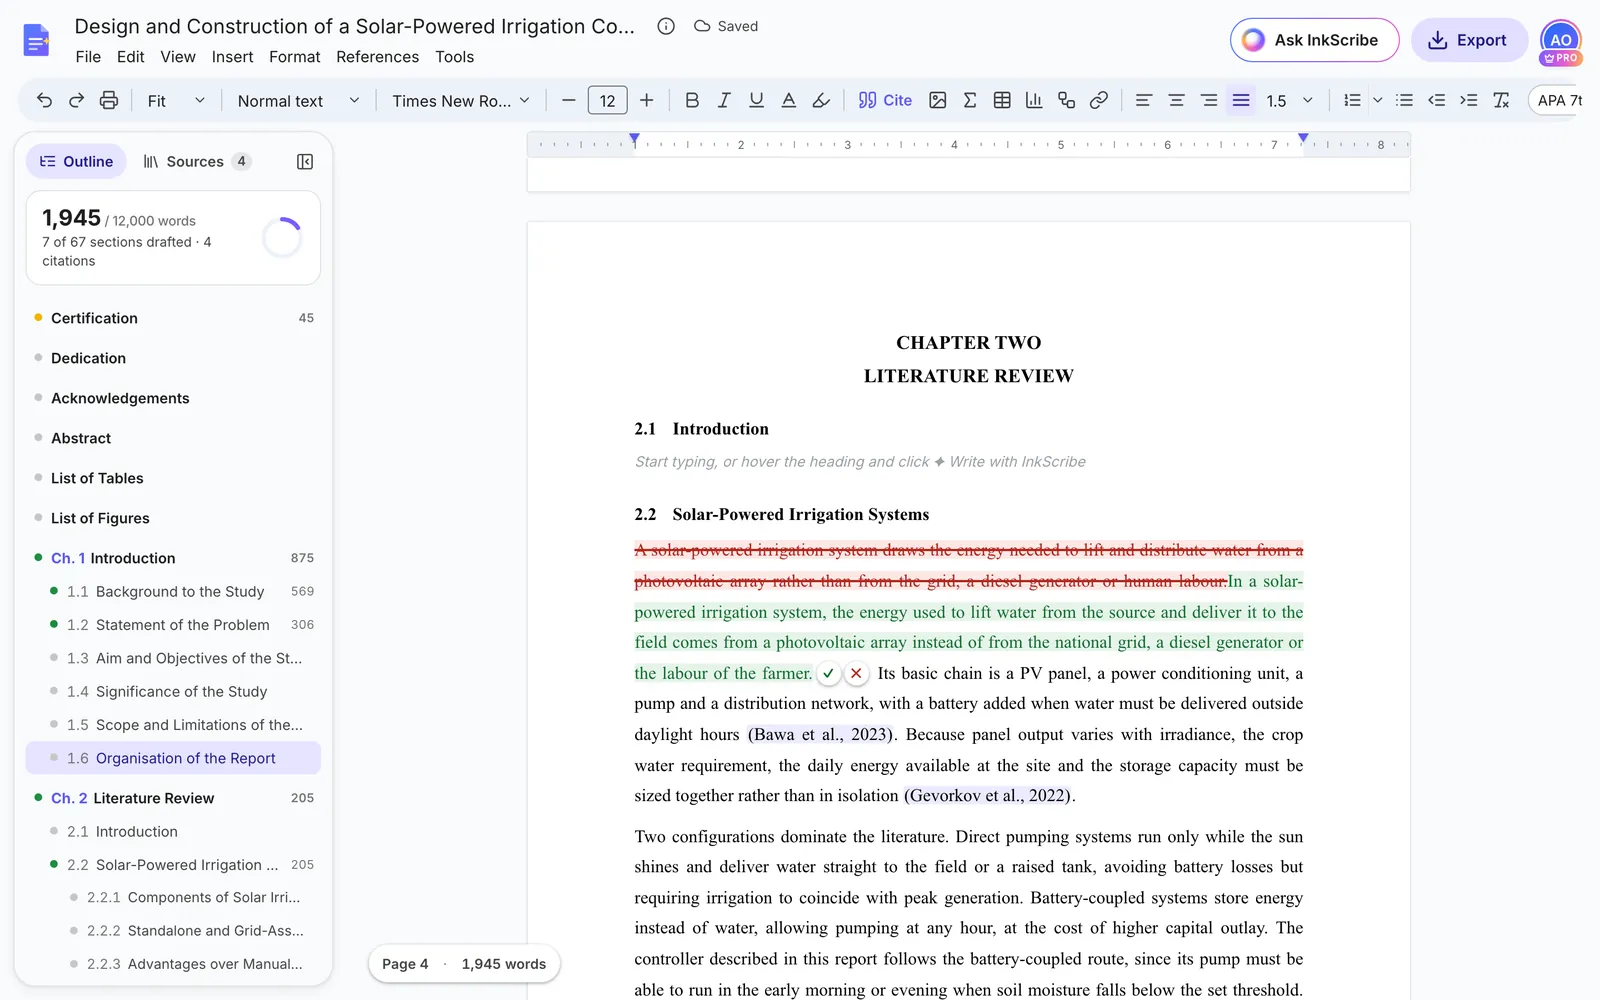Open the zoom Fit dropdown
The image size is (1600, 1000).
[x=176, y=100]
